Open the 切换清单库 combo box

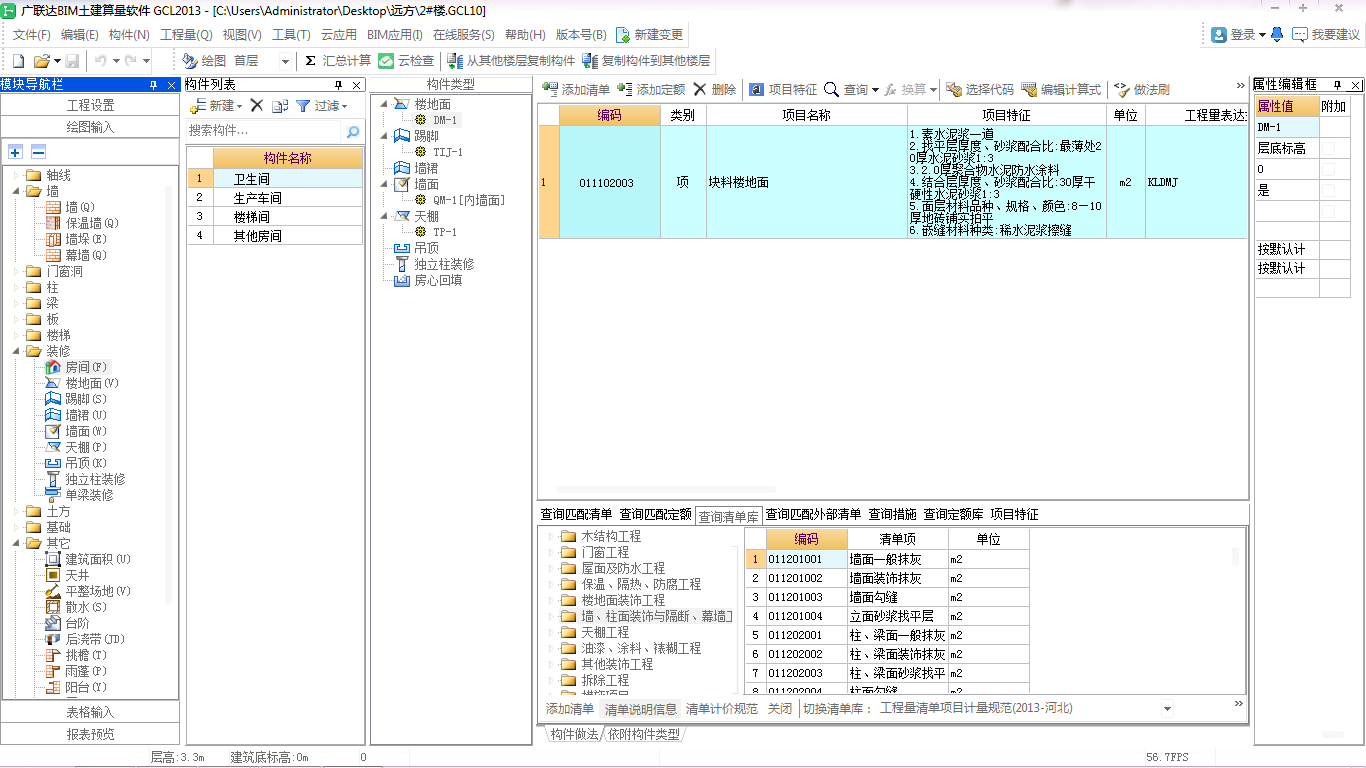tap(1167, 708)
